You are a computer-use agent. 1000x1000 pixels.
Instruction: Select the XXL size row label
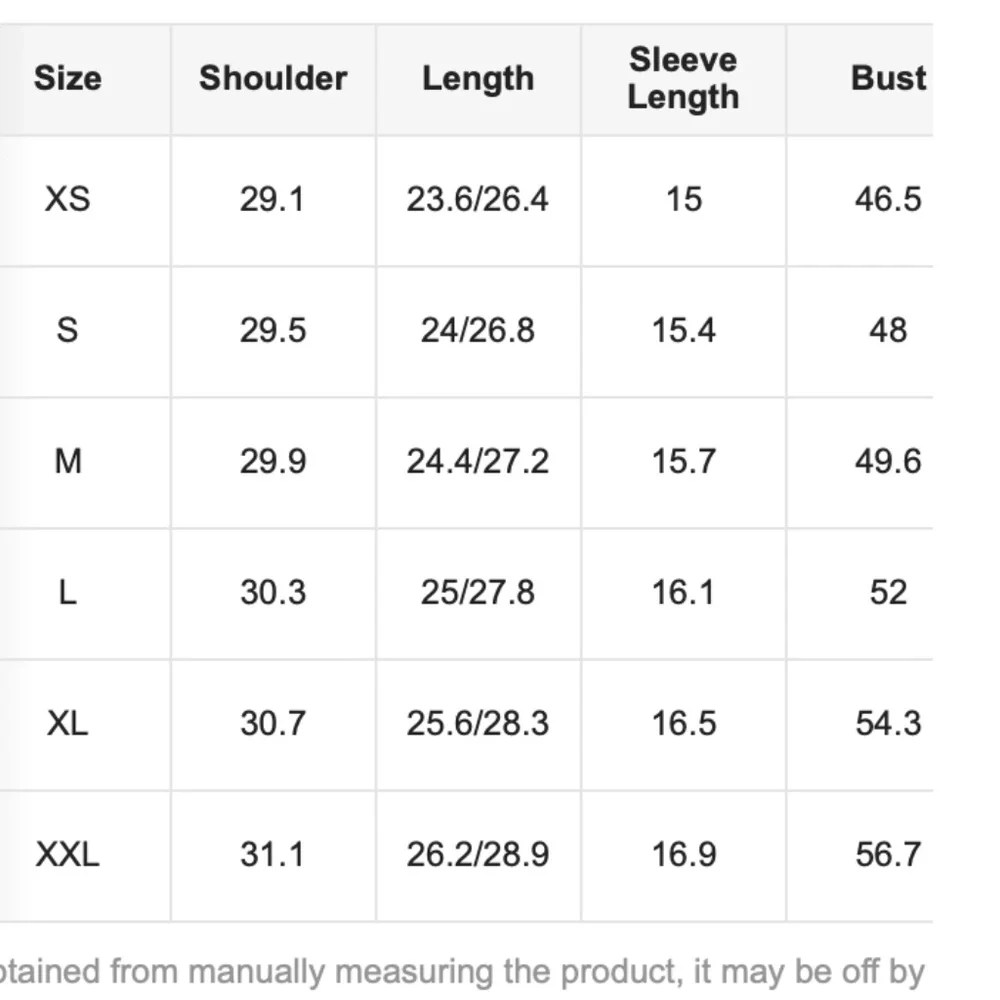pyautogui.click(x=67, y=855)
